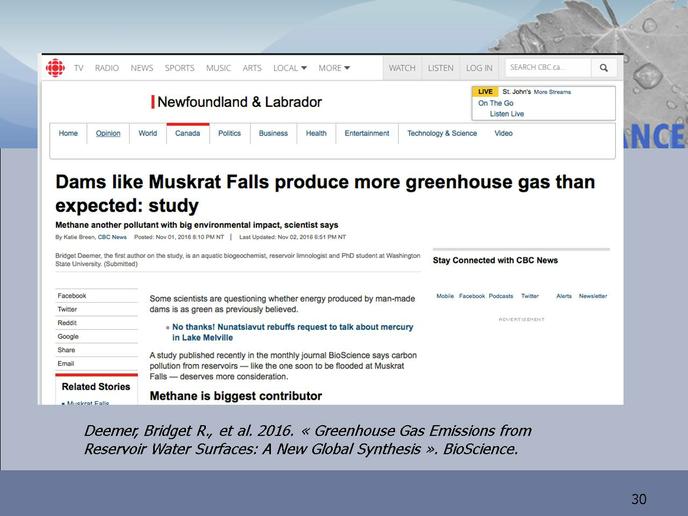Click Mobile under Stay Connected
The height and width of the screenshot is (516, 688).
[445, 296]
